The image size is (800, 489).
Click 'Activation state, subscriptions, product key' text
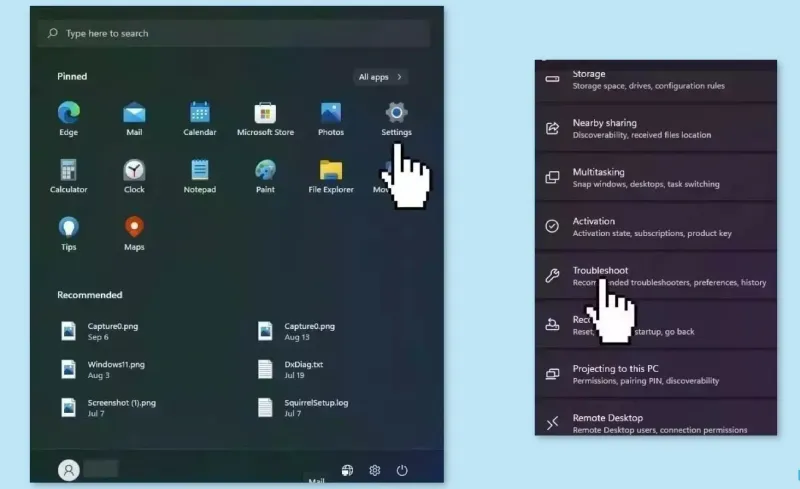coord(652,233)
